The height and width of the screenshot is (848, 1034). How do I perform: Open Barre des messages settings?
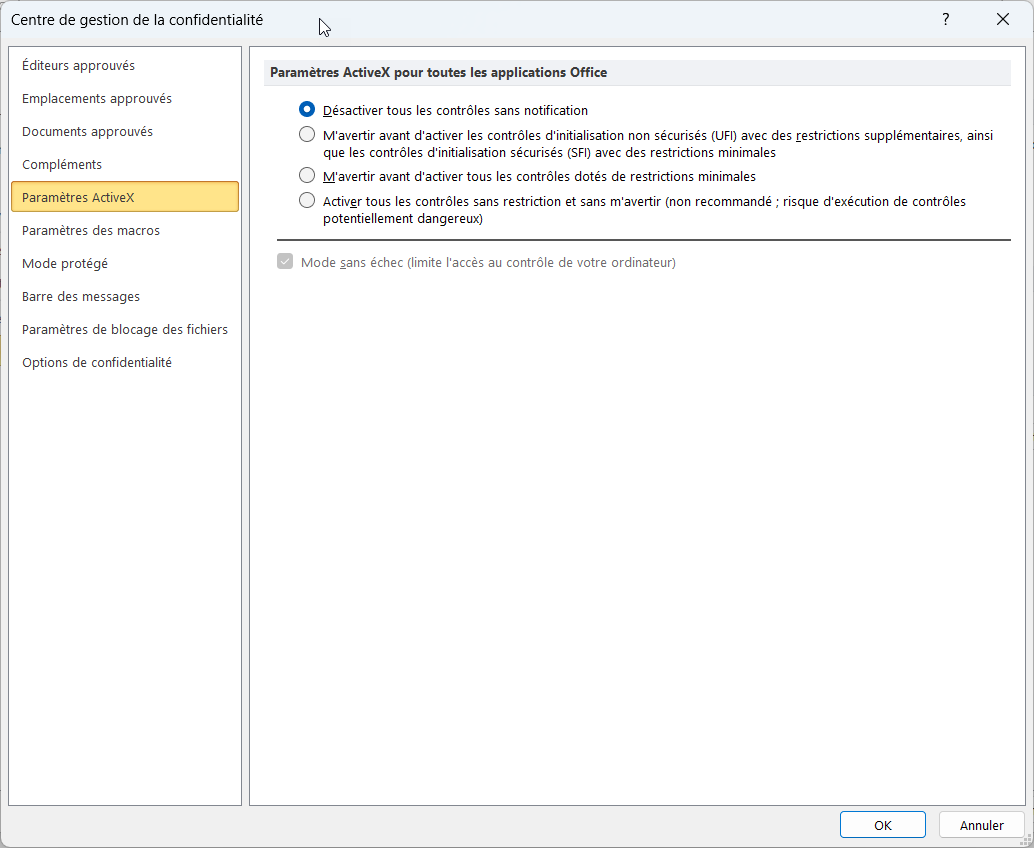click(81, 297)
